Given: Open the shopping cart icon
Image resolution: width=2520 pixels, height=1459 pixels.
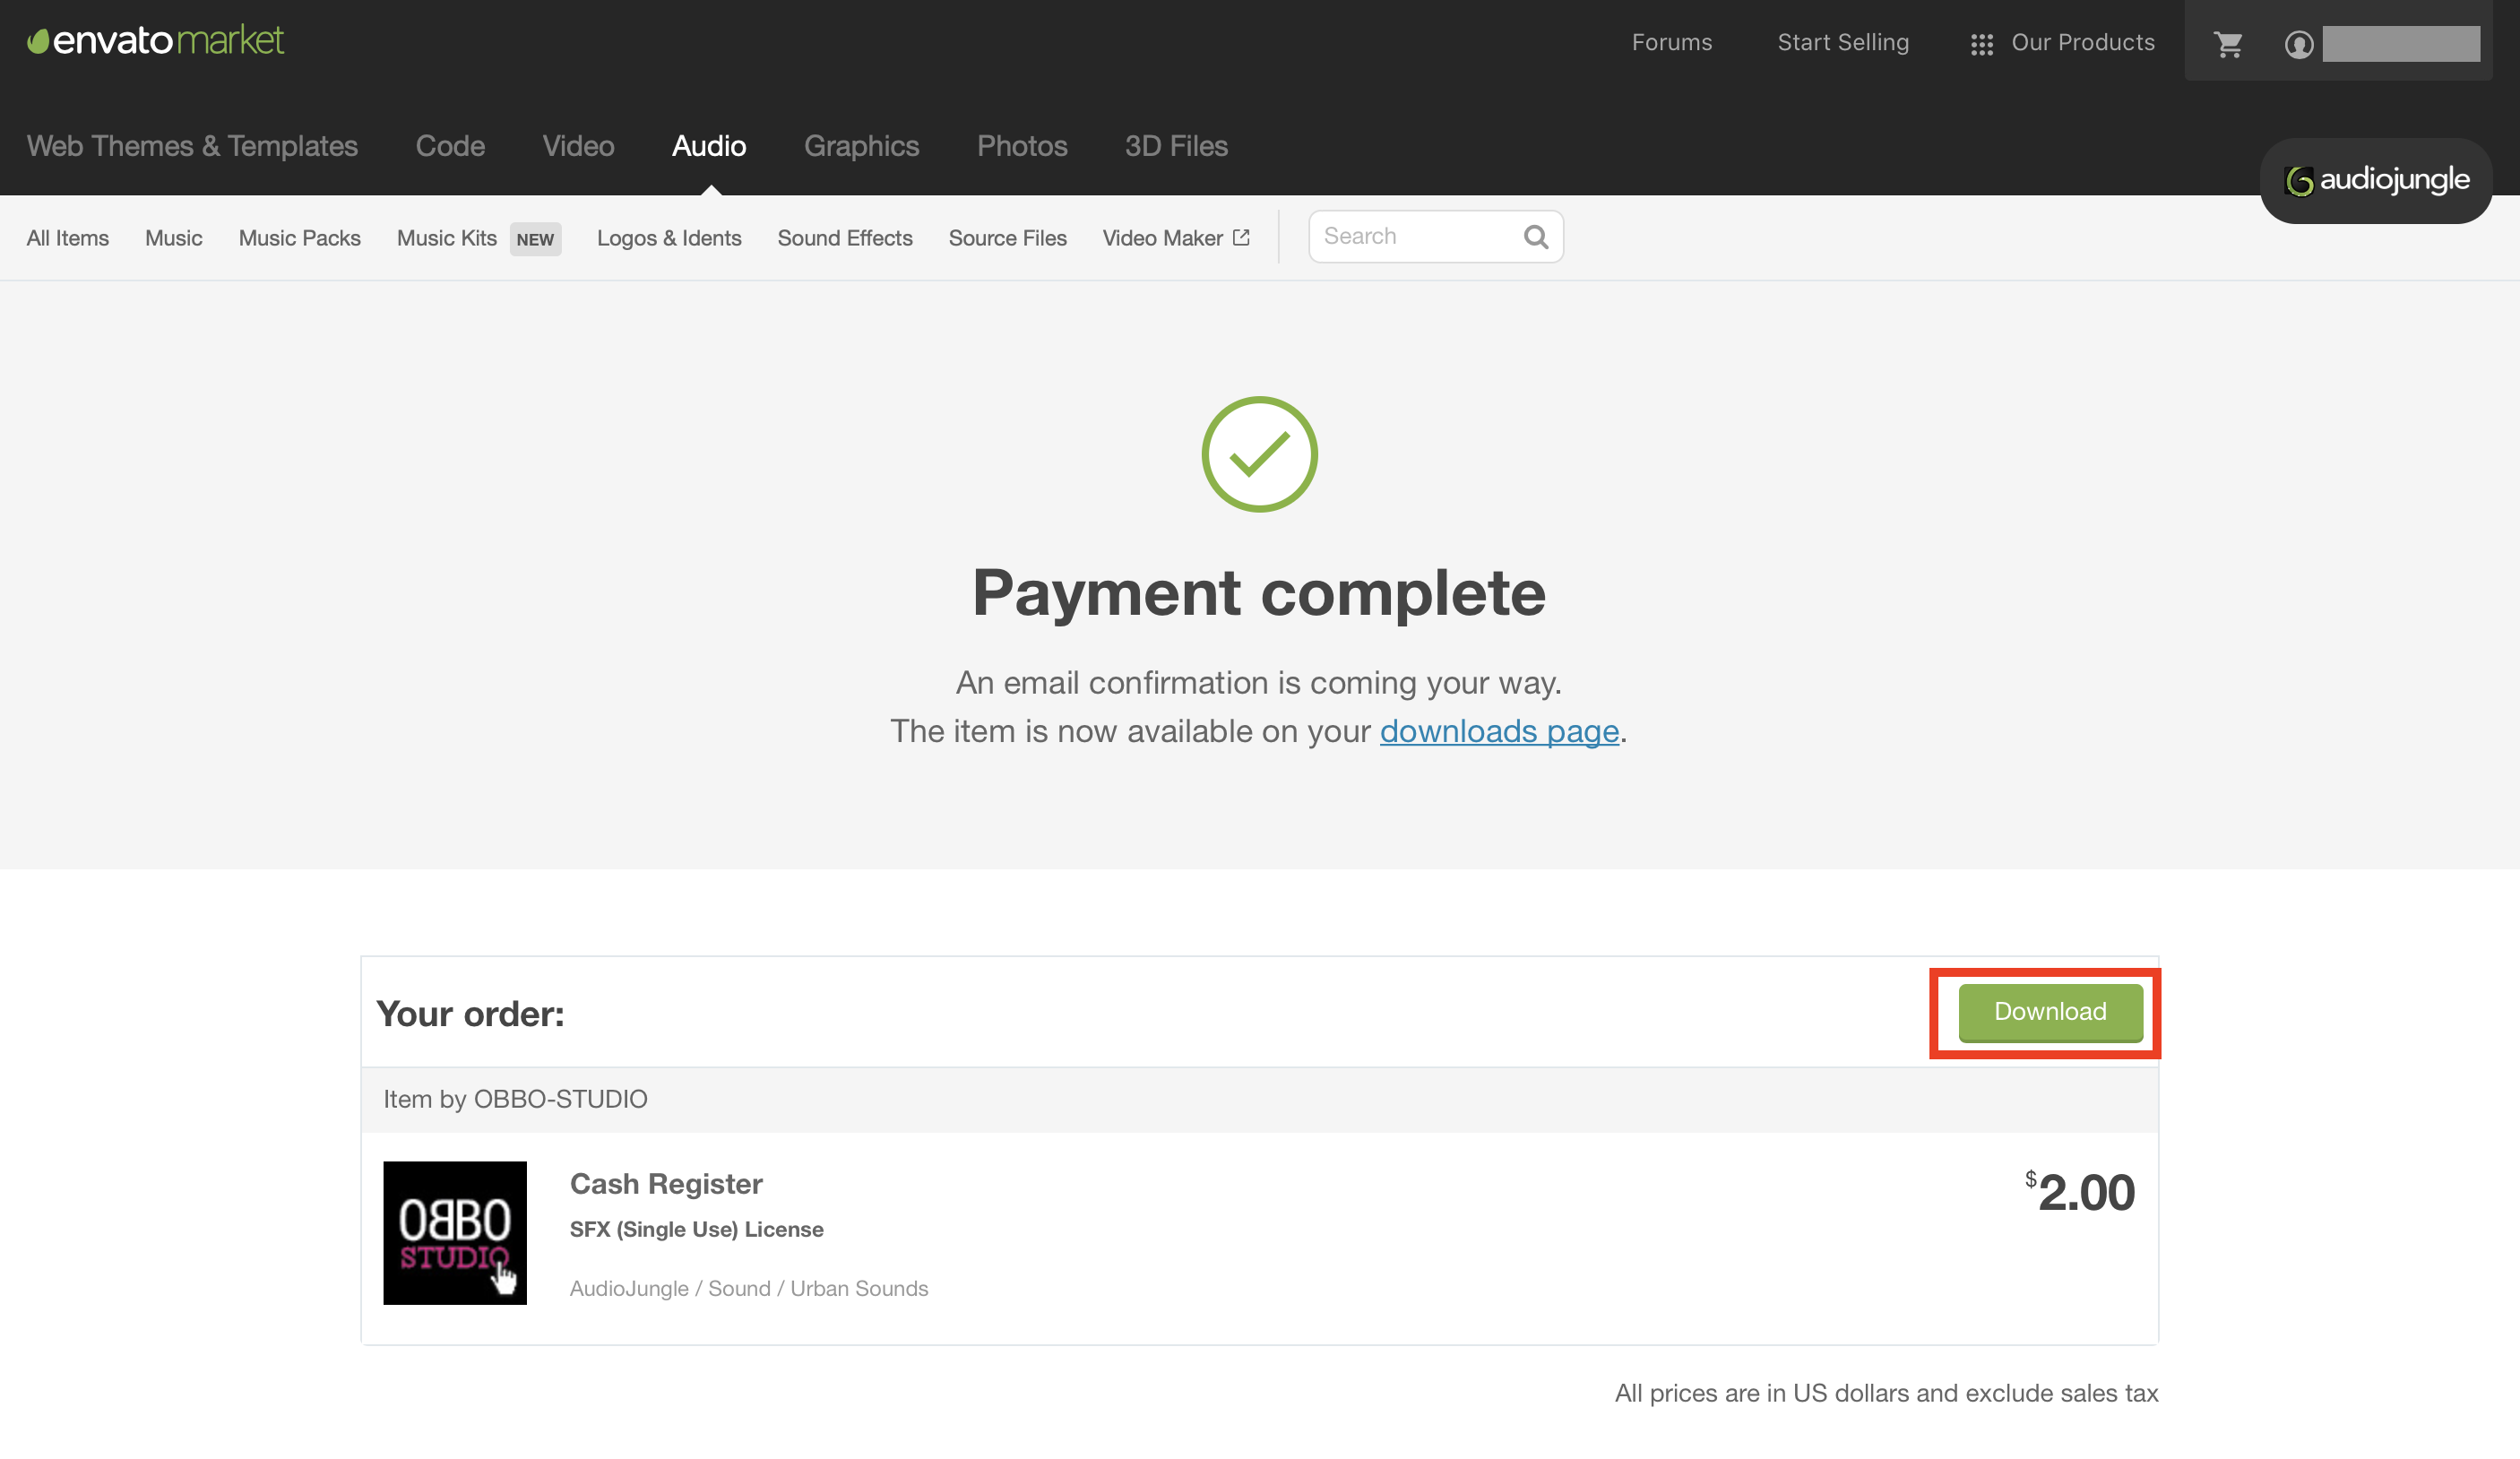Looking at the screenshot, I should point(2228,44).
